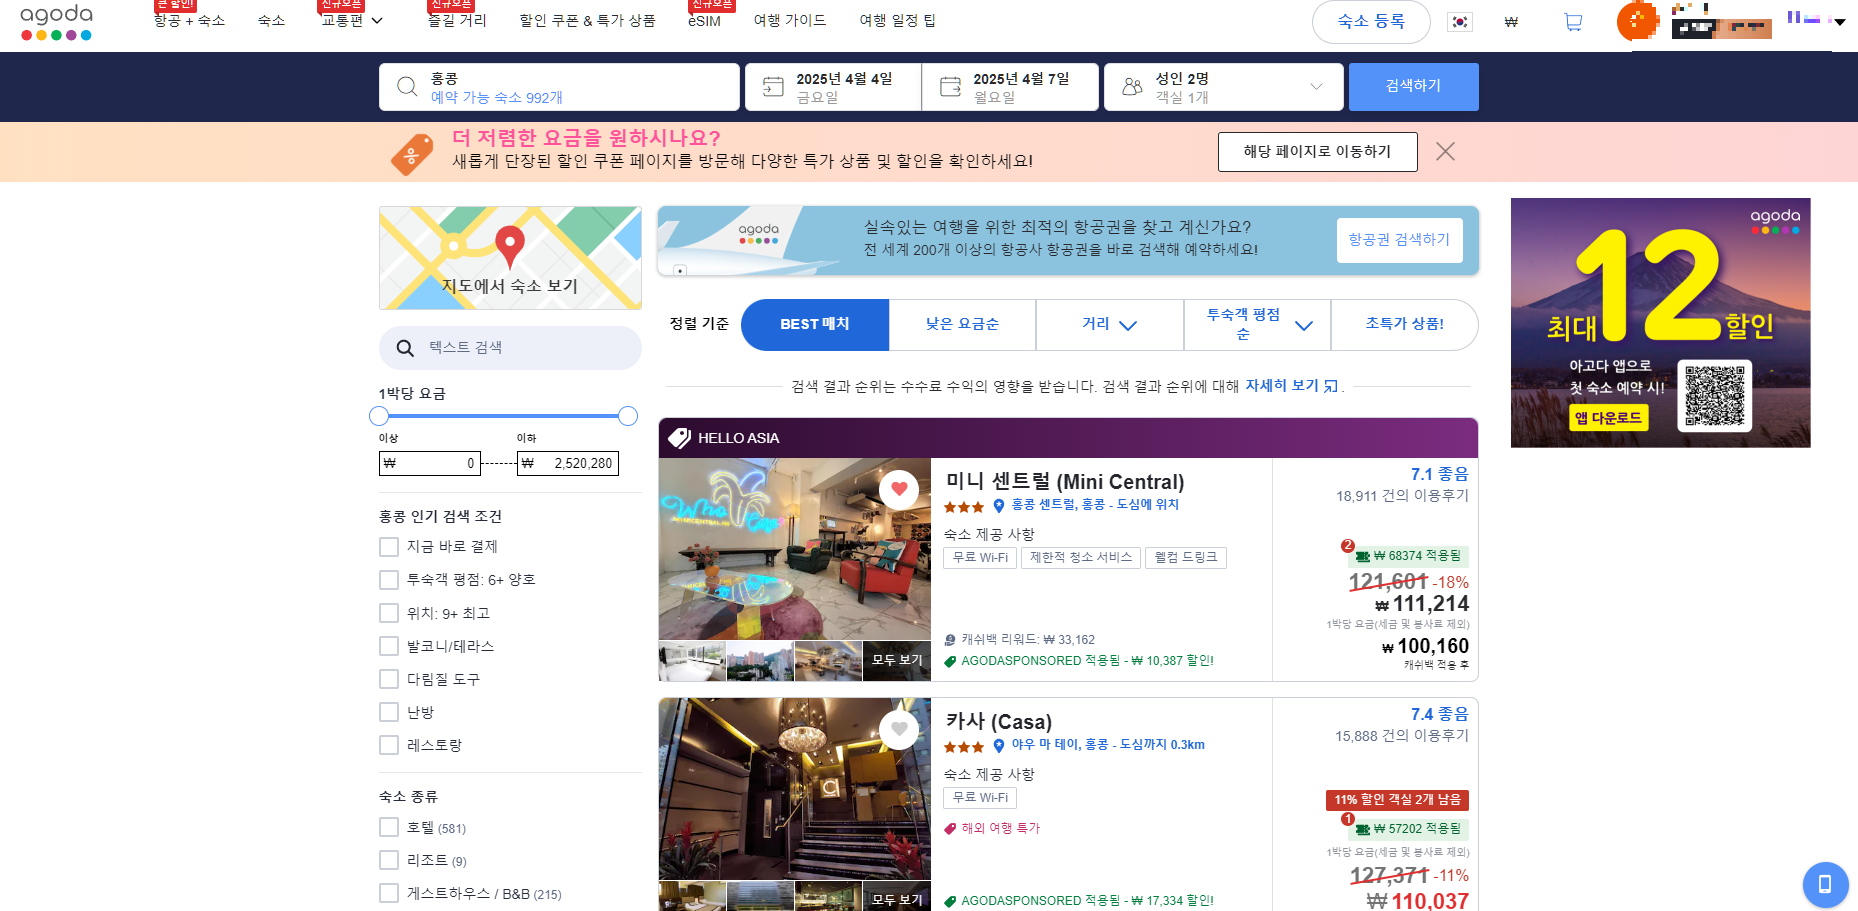
Task: Open the 자세히 보기 link
Action: tap(1282, 386)
